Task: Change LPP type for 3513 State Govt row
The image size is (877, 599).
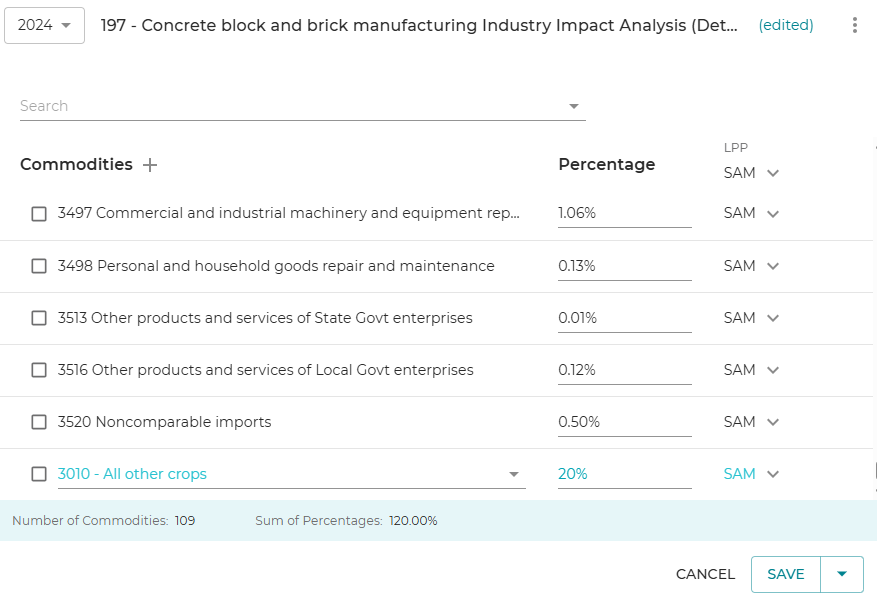Action: [772, 318]
